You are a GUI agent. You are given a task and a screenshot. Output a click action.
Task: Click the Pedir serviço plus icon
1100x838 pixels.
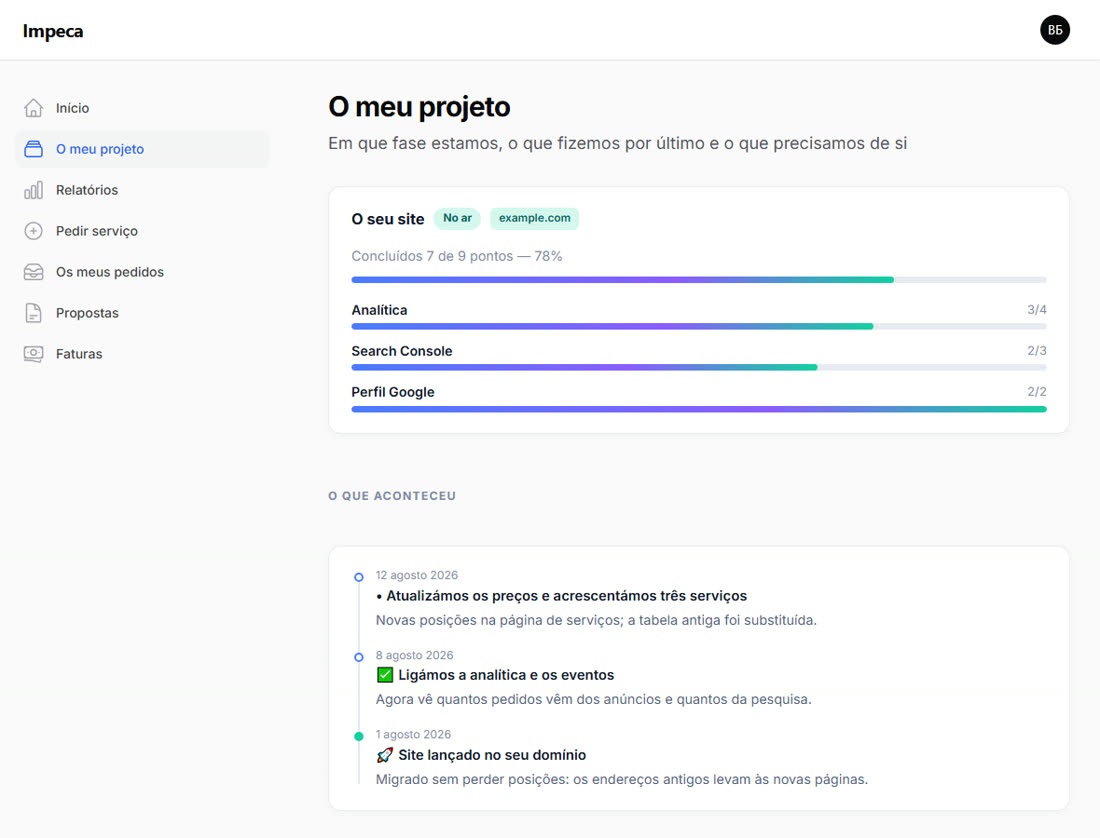tap(33, 231)
